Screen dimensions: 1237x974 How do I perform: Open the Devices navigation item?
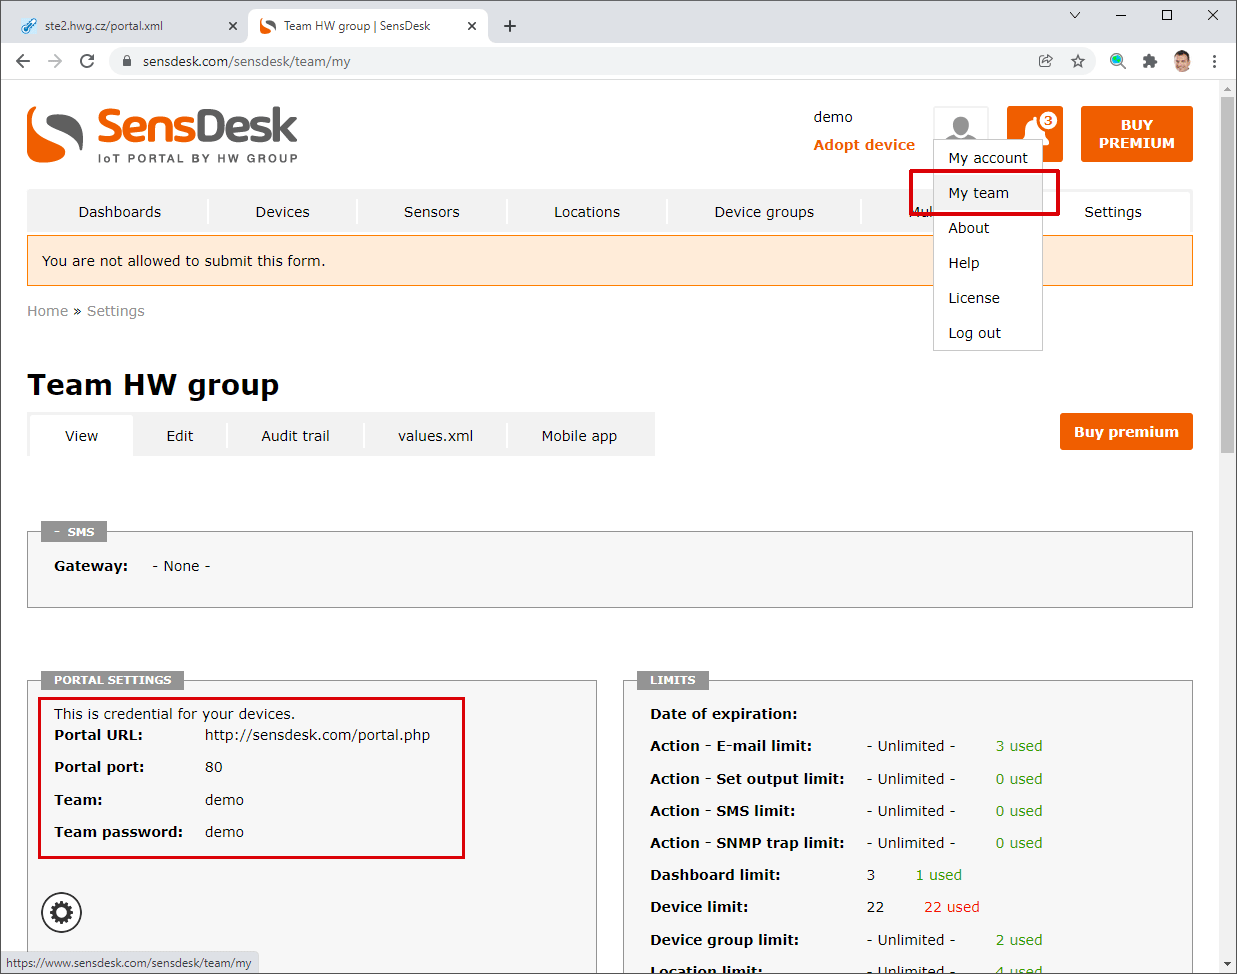click(x=283, y=212)
